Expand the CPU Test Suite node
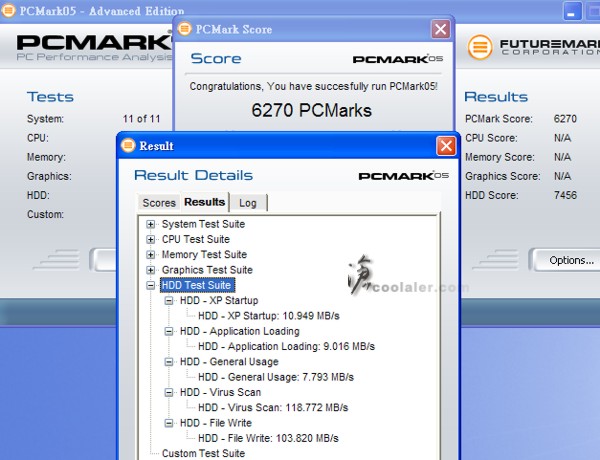600x460 pixels. (150, 240)
